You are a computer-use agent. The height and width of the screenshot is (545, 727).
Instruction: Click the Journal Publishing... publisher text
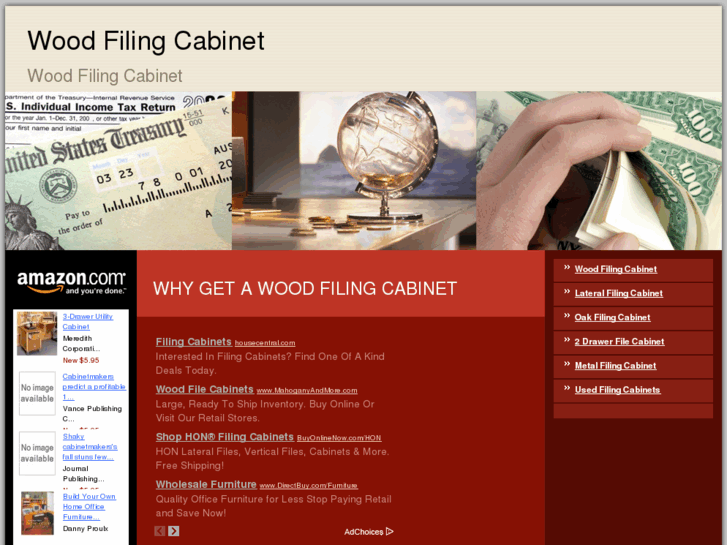tap(83, 474)
